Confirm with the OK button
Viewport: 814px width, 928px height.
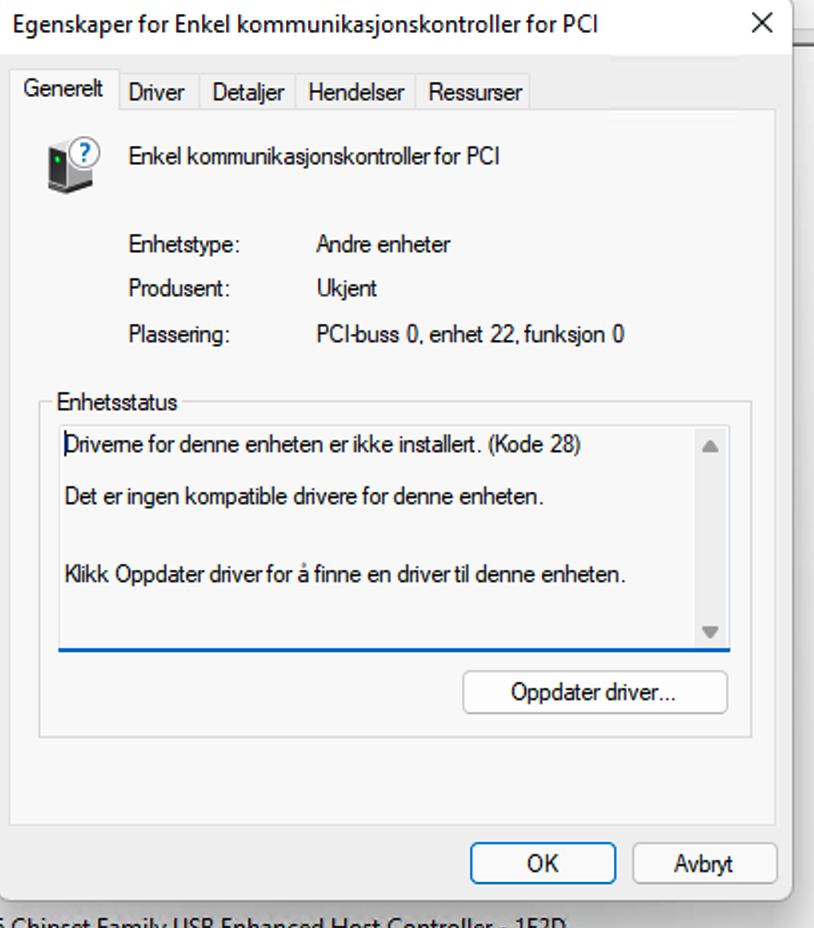[x=543, y=863]
